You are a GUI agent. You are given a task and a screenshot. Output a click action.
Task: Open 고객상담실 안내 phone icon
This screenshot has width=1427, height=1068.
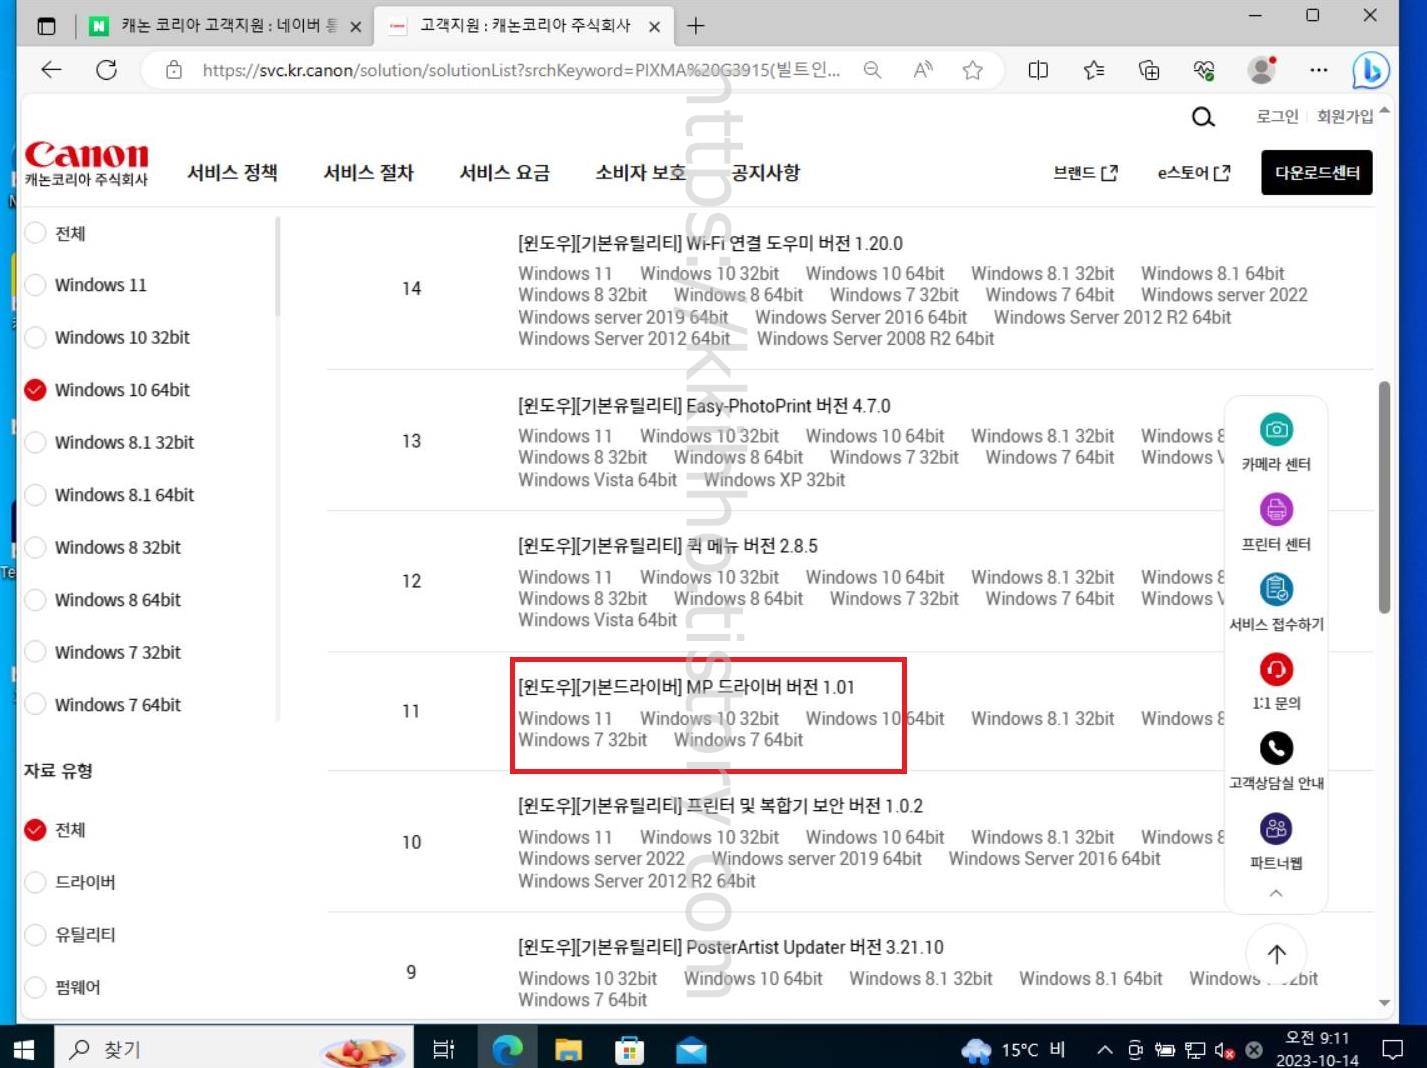(x=1276, y=748)
